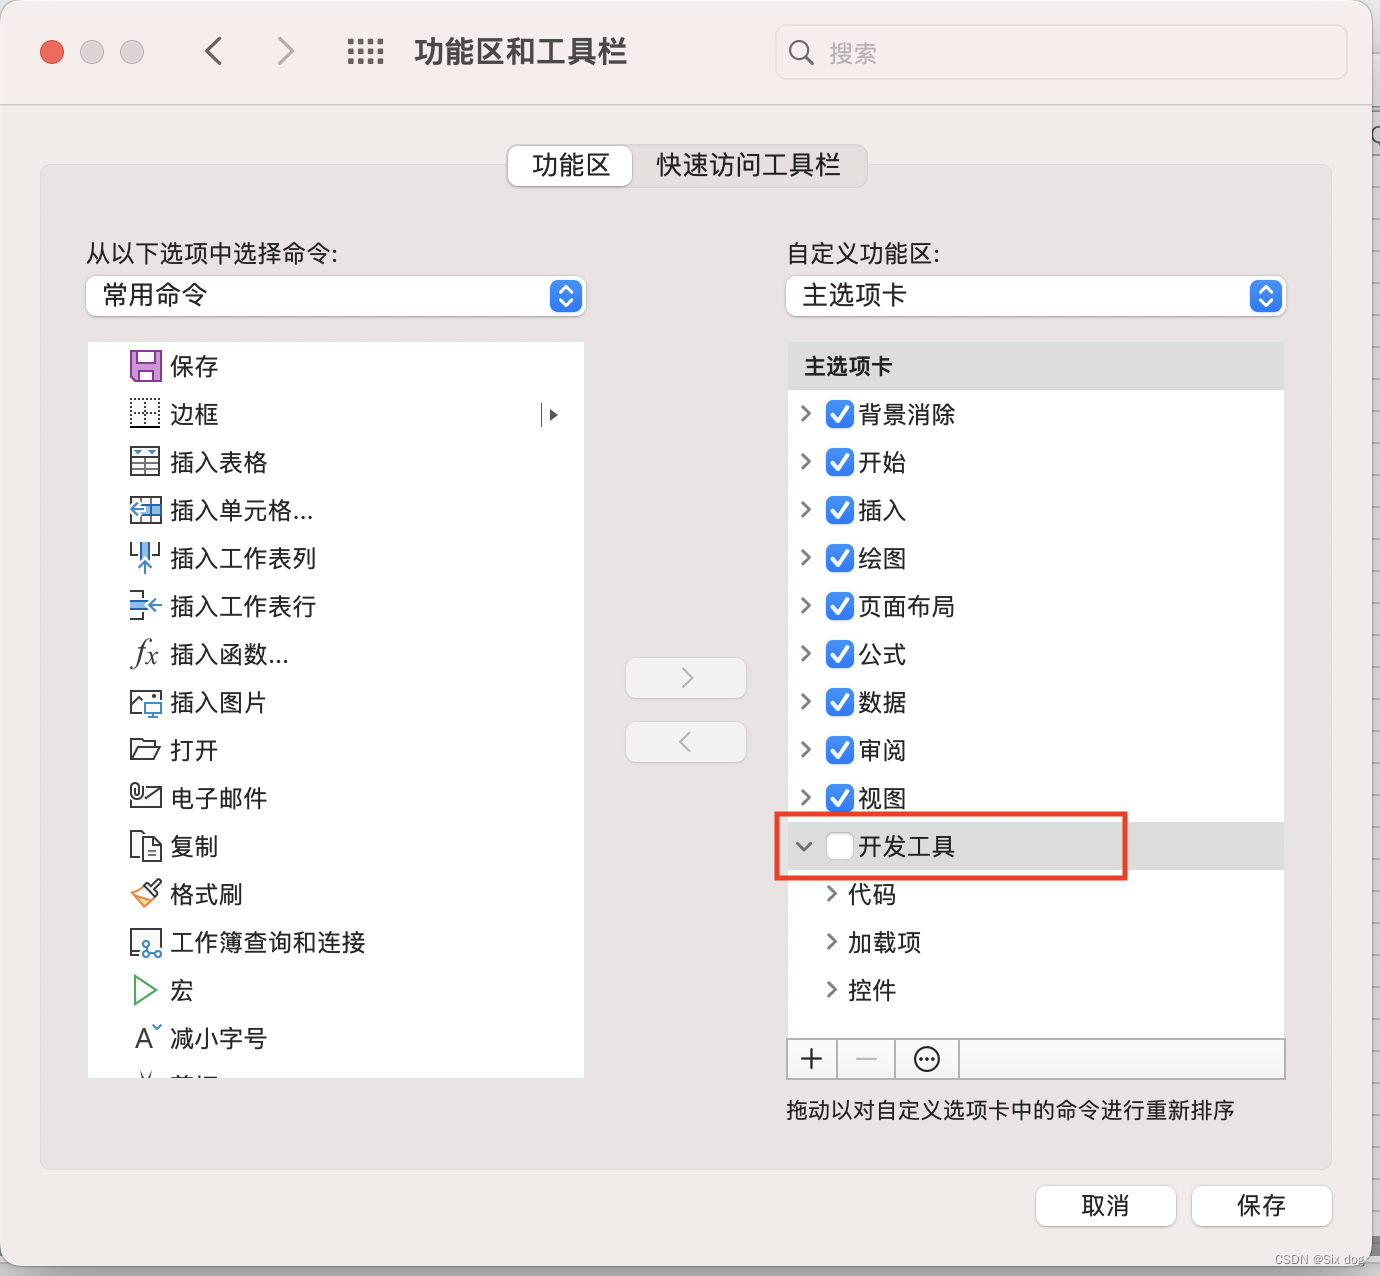Click the 取消 button
The height and width of the screenshot is (1276, 1380).
coord(1106,1206)
